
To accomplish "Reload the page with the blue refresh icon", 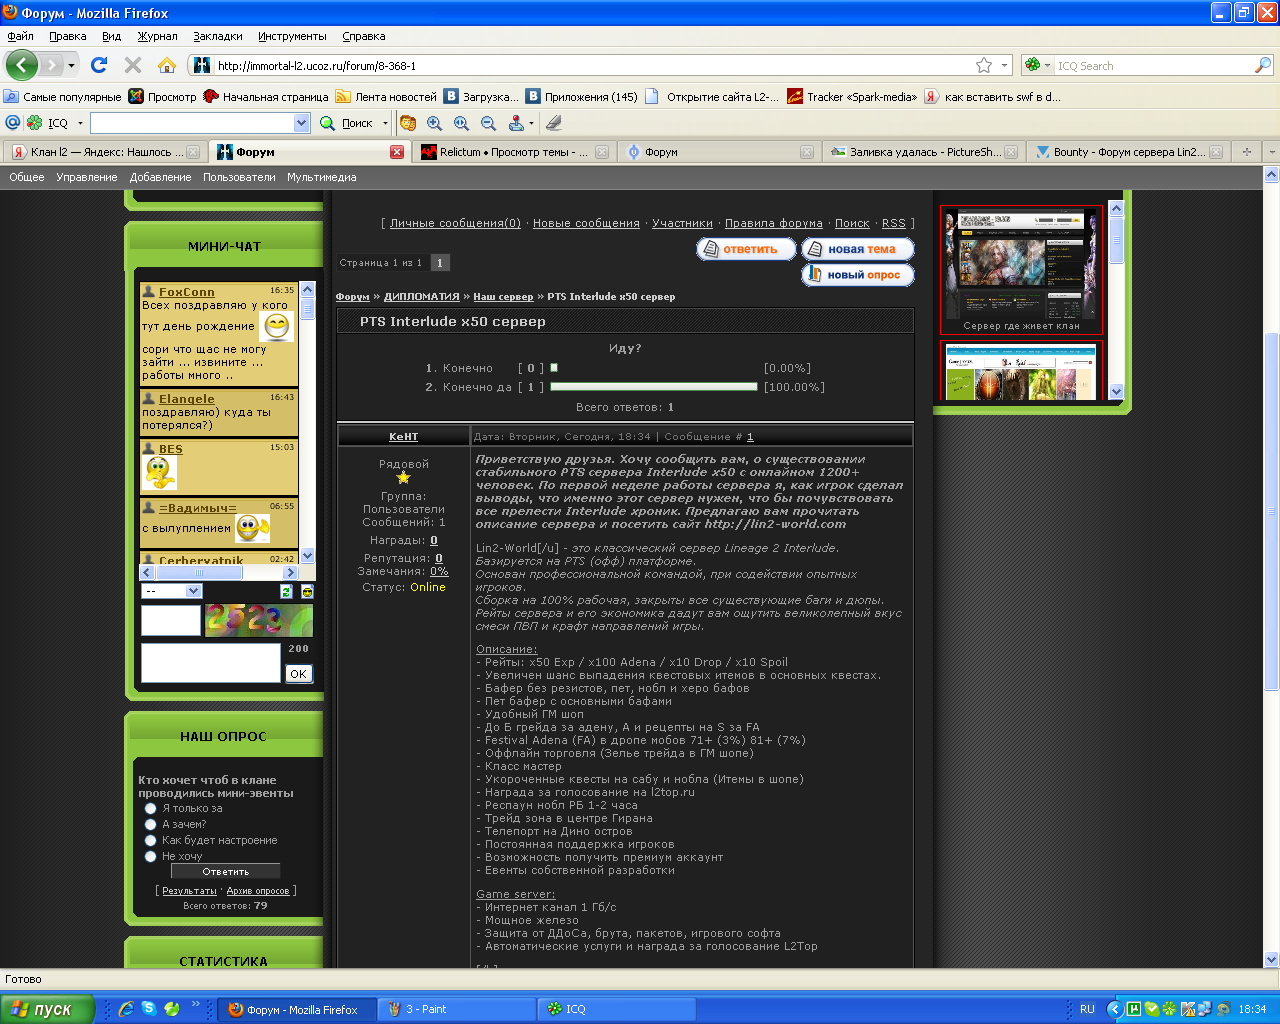I will point(98,65).
